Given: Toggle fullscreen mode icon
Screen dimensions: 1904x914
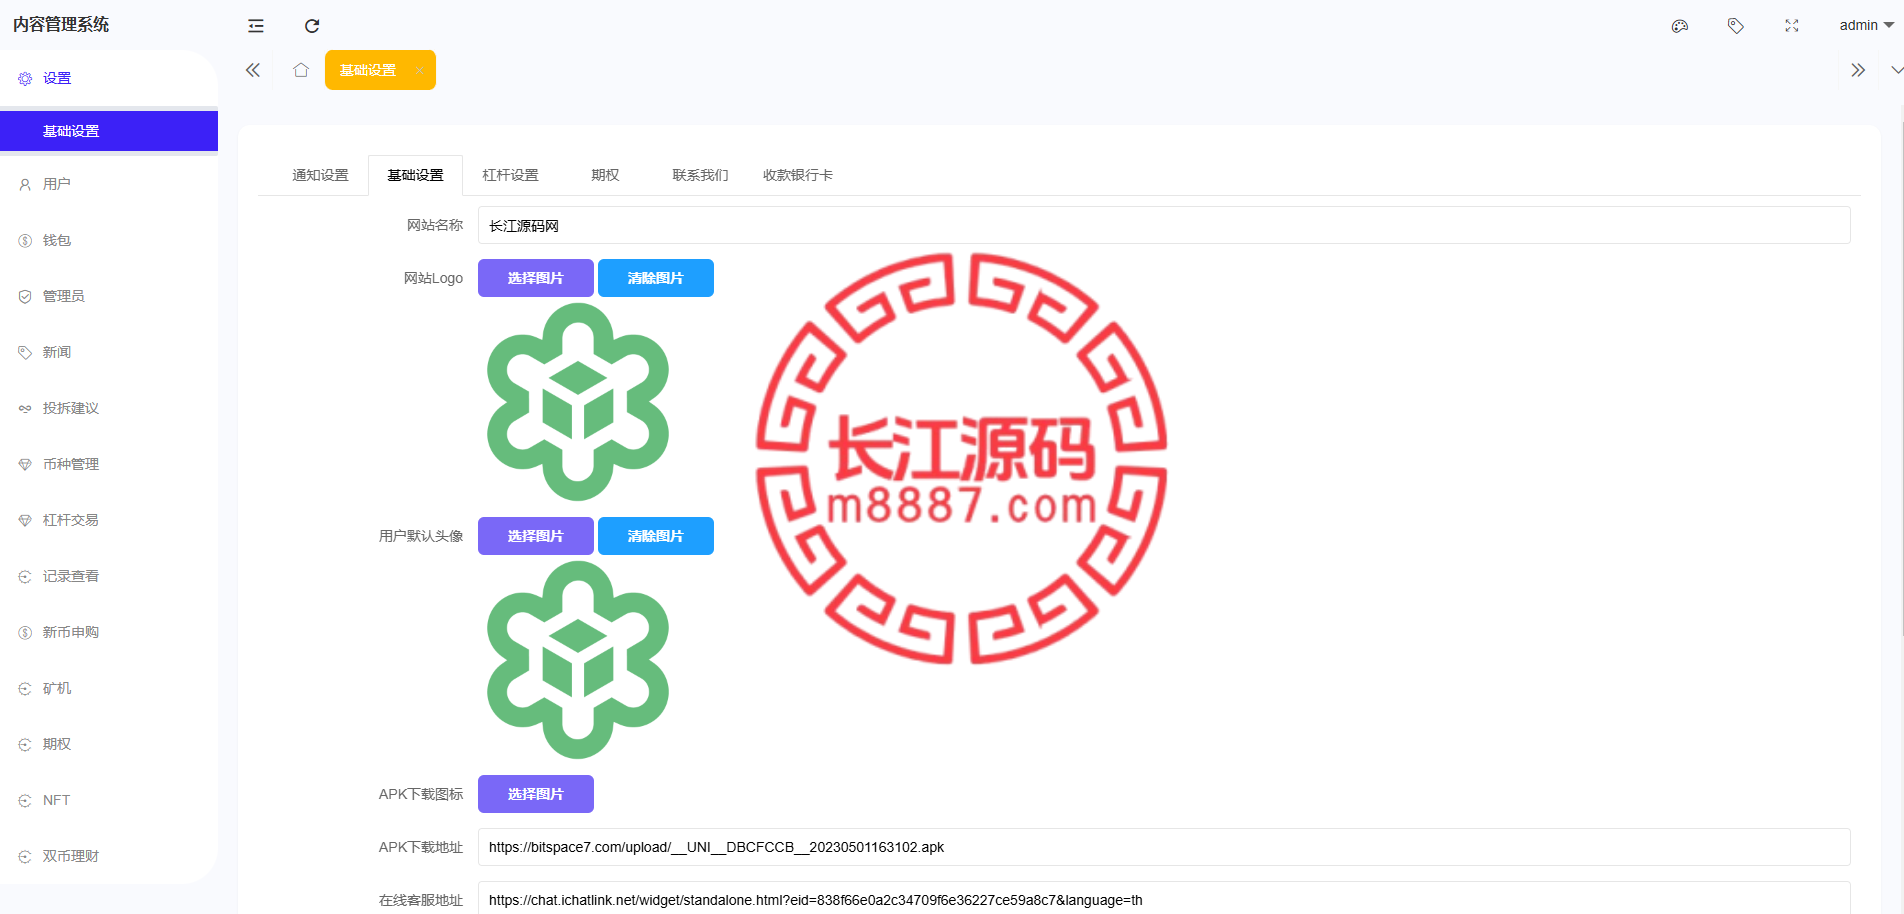Looking at the screenshot, I should 1792,26.
